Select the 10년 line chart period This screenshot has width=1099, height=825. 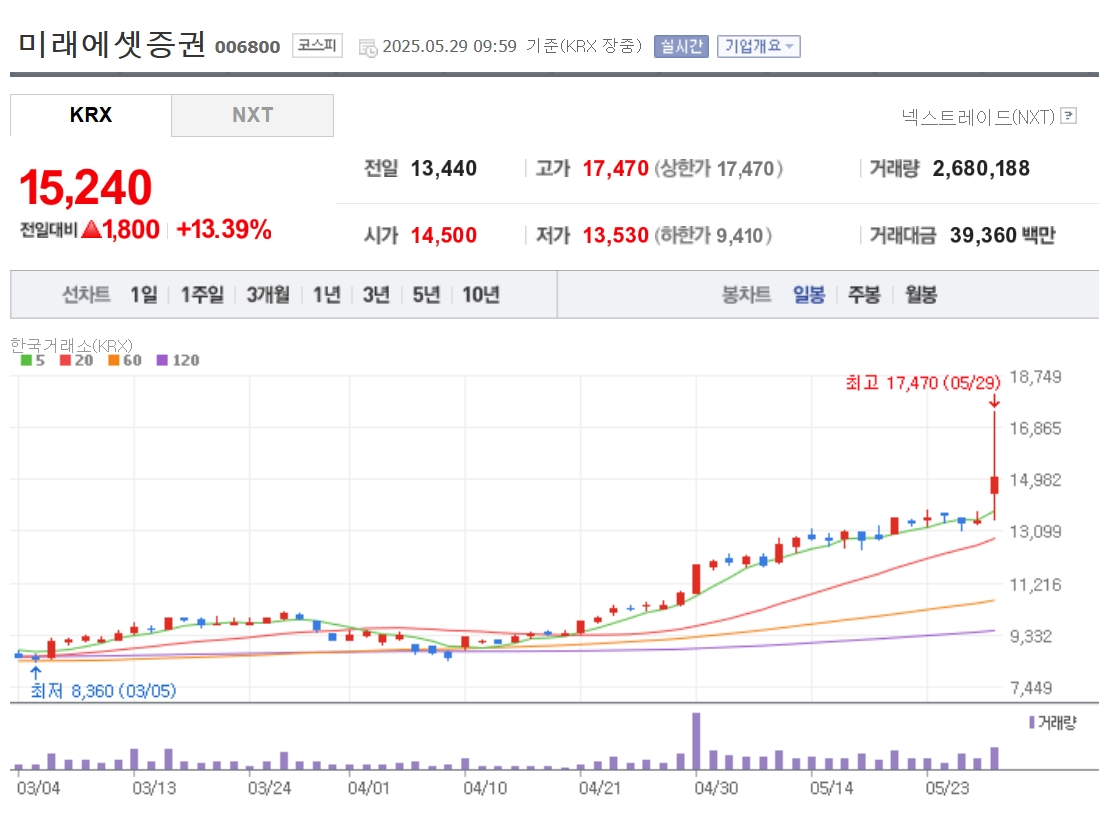(481, 294)
